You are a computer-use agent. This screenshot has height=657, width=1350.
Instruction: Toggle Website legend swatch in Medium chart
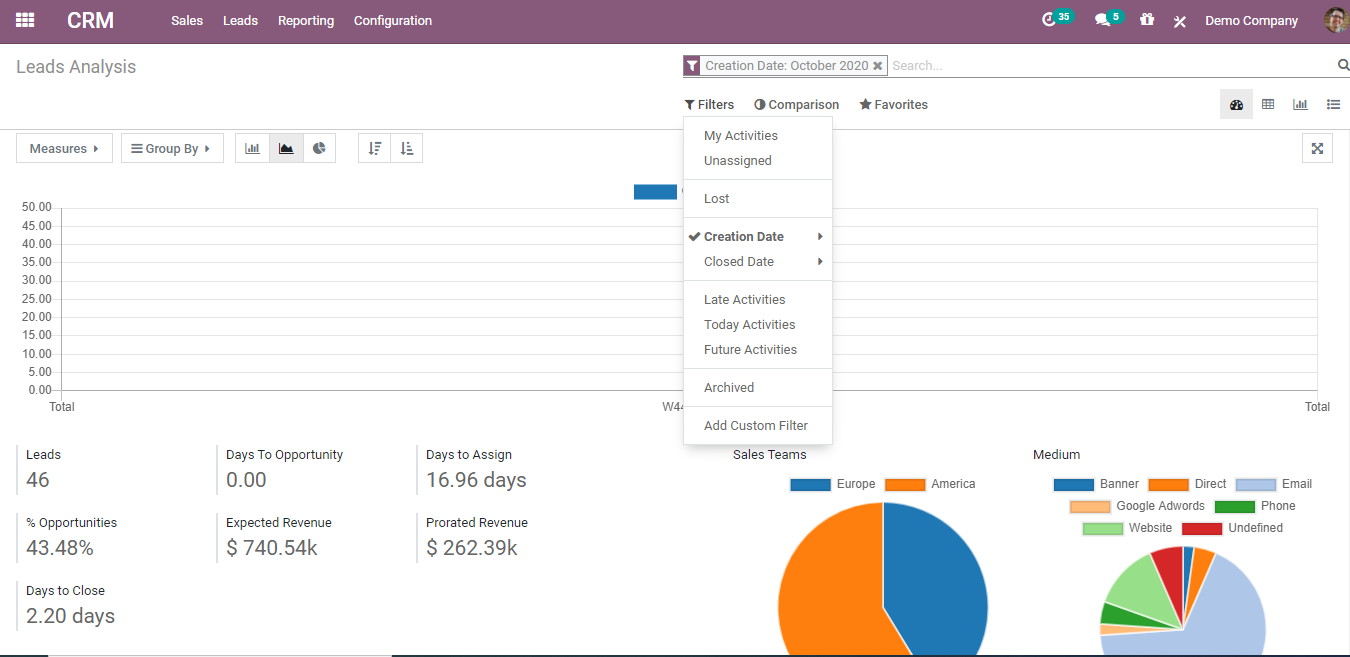click(1102, 528)
